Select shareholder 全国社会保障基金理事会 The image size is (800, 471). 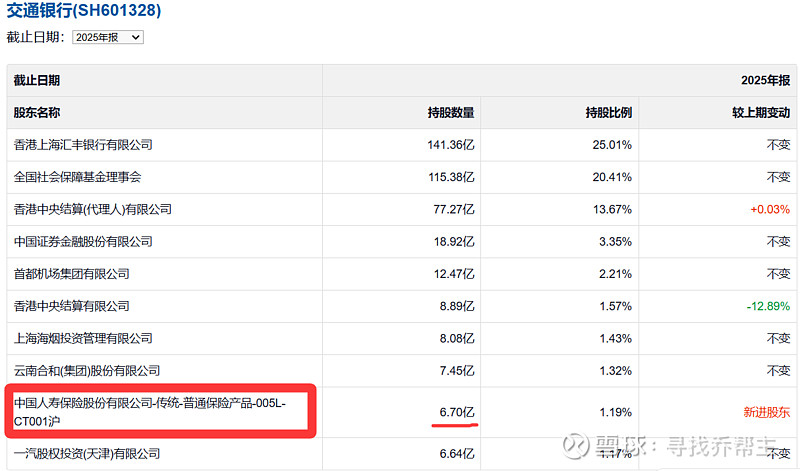[x=78, y=177]
